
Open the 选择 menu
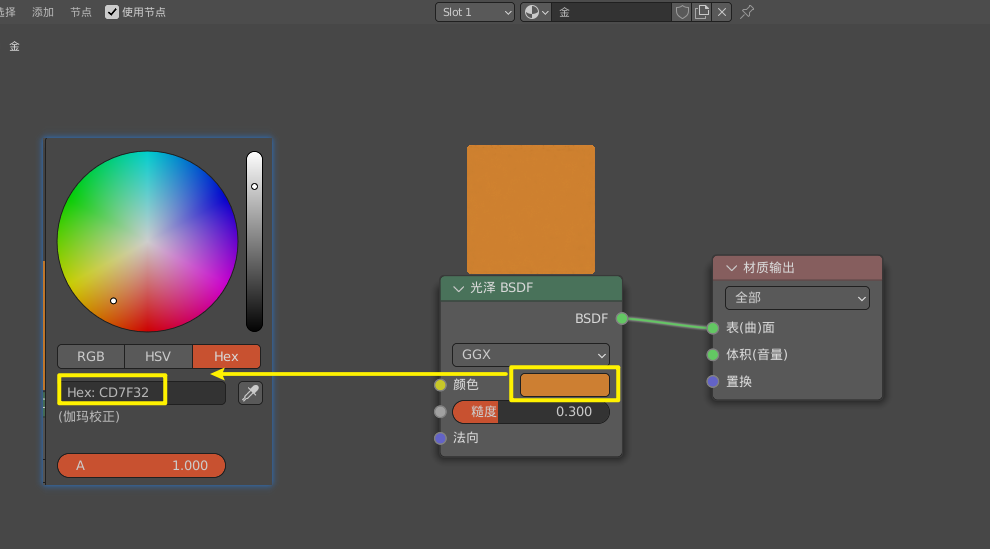[8, 12]
